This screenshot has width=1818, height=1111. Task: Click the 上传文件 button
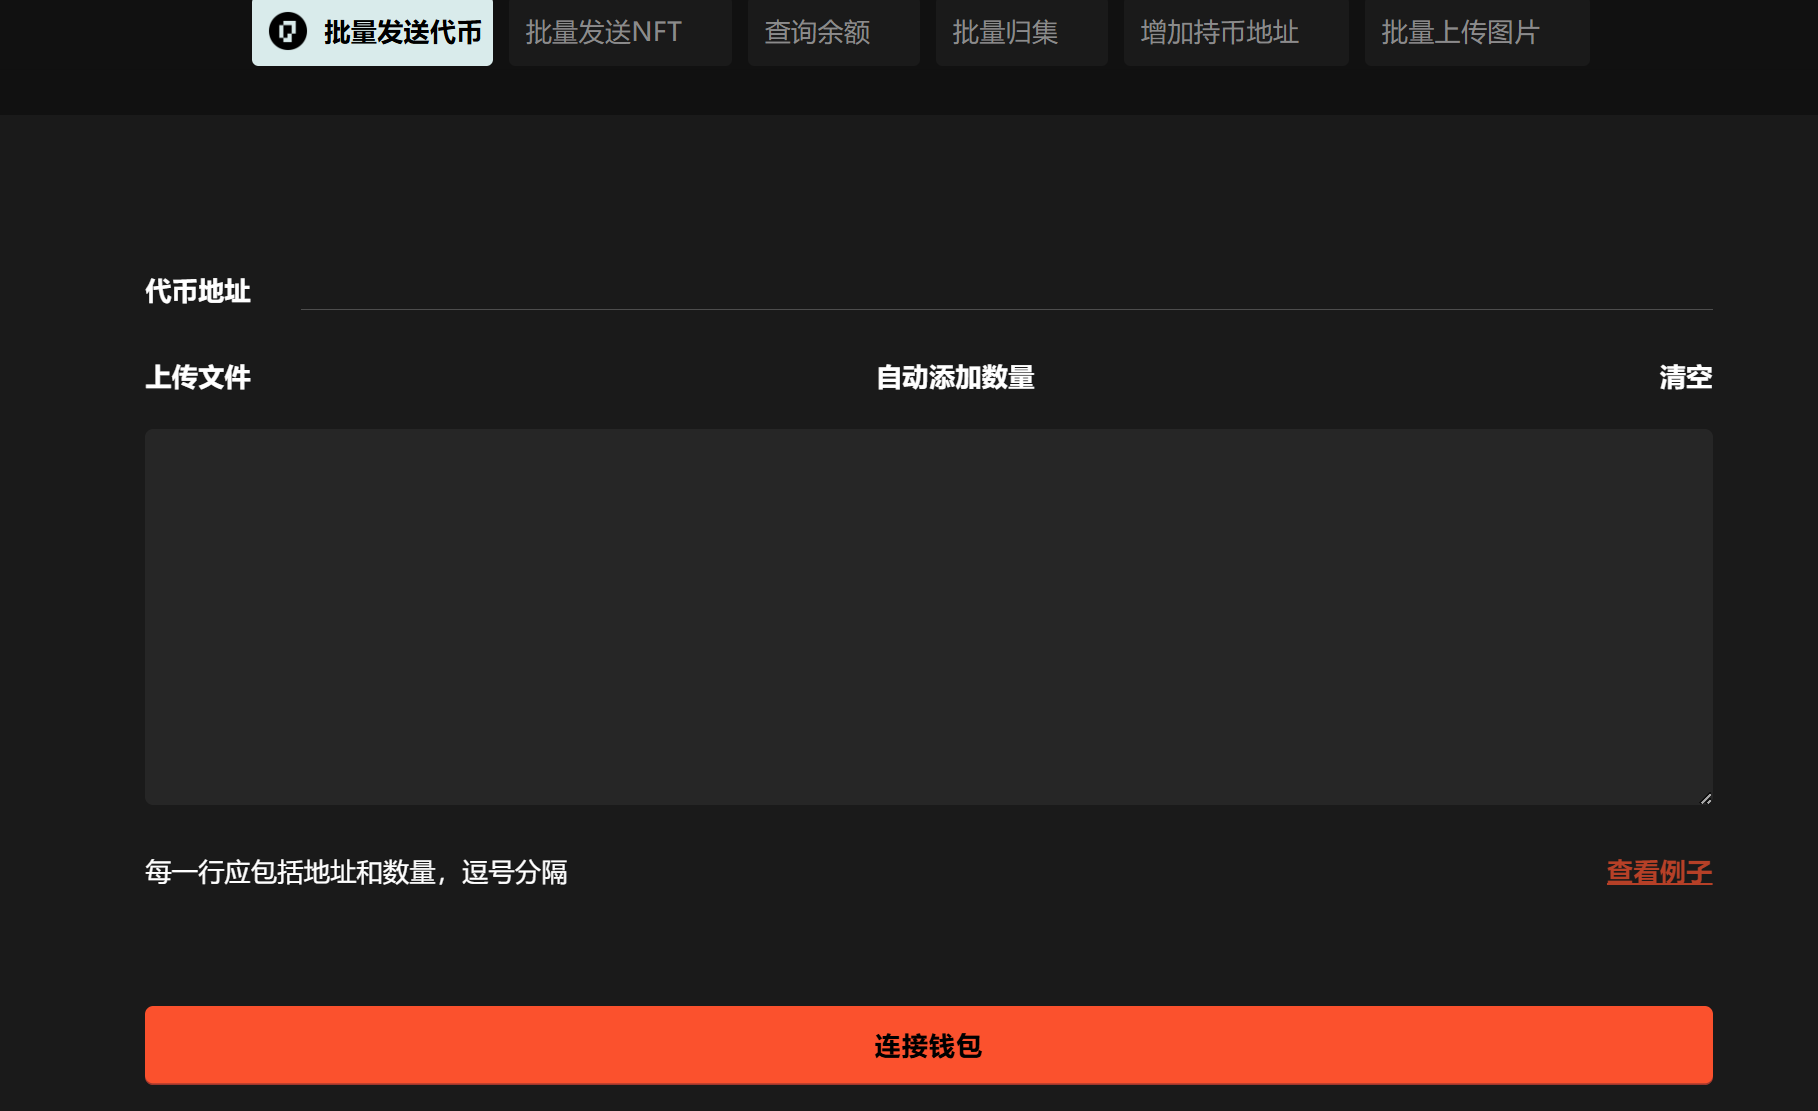coord(198,377)
